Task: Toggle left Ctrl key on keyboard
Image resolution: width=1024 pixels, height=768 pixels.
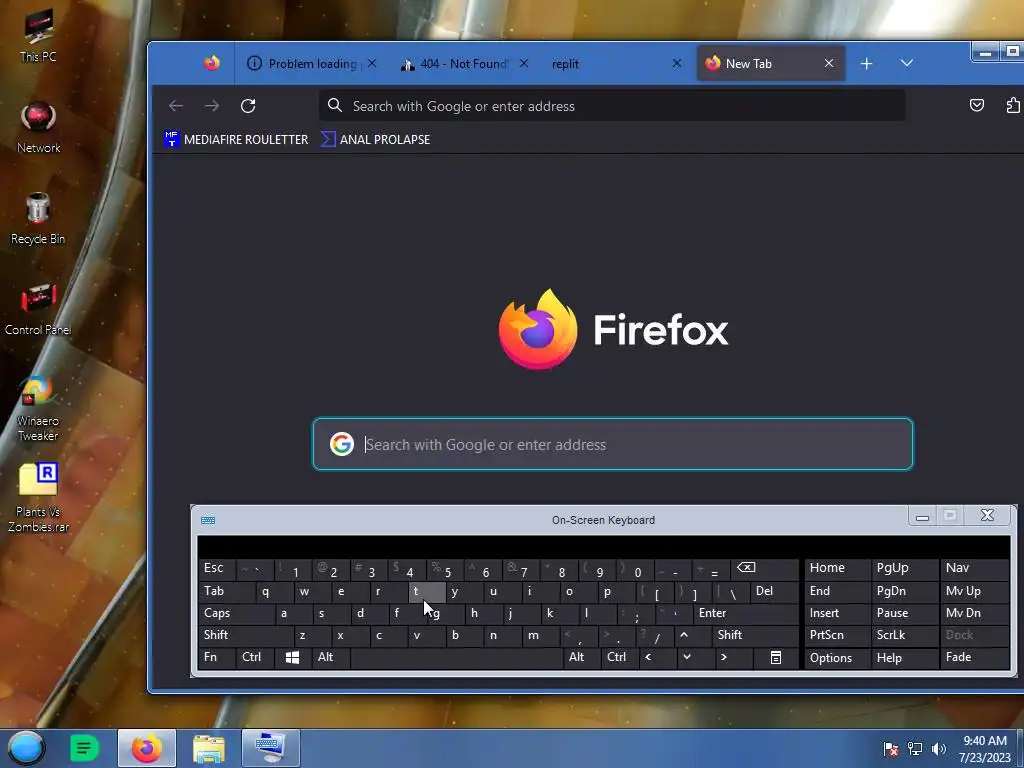Action: [x=255, y=658]
